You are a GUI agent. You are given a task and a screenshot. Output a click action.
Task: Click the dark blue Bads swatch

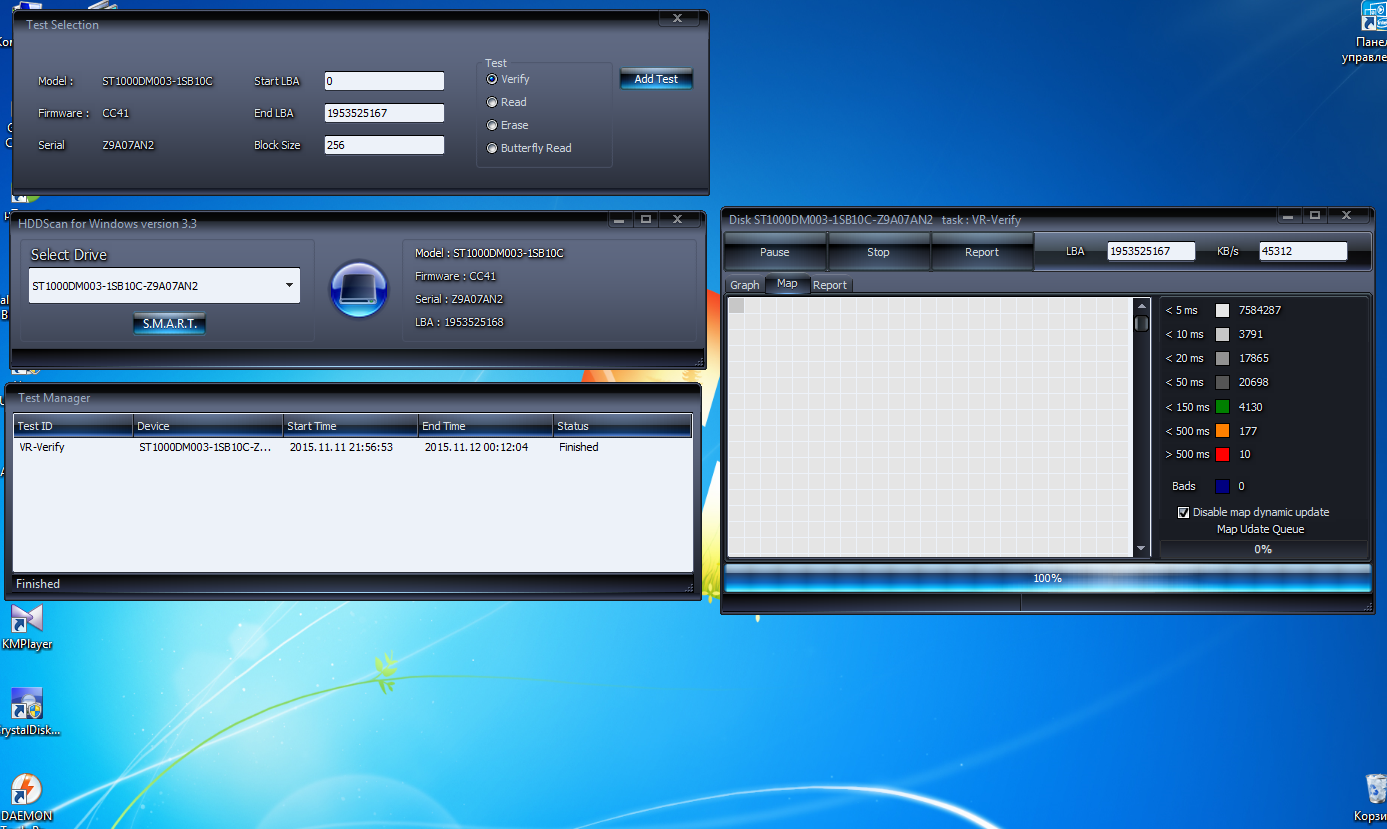pyautogui.click(x=1222, y=487)
